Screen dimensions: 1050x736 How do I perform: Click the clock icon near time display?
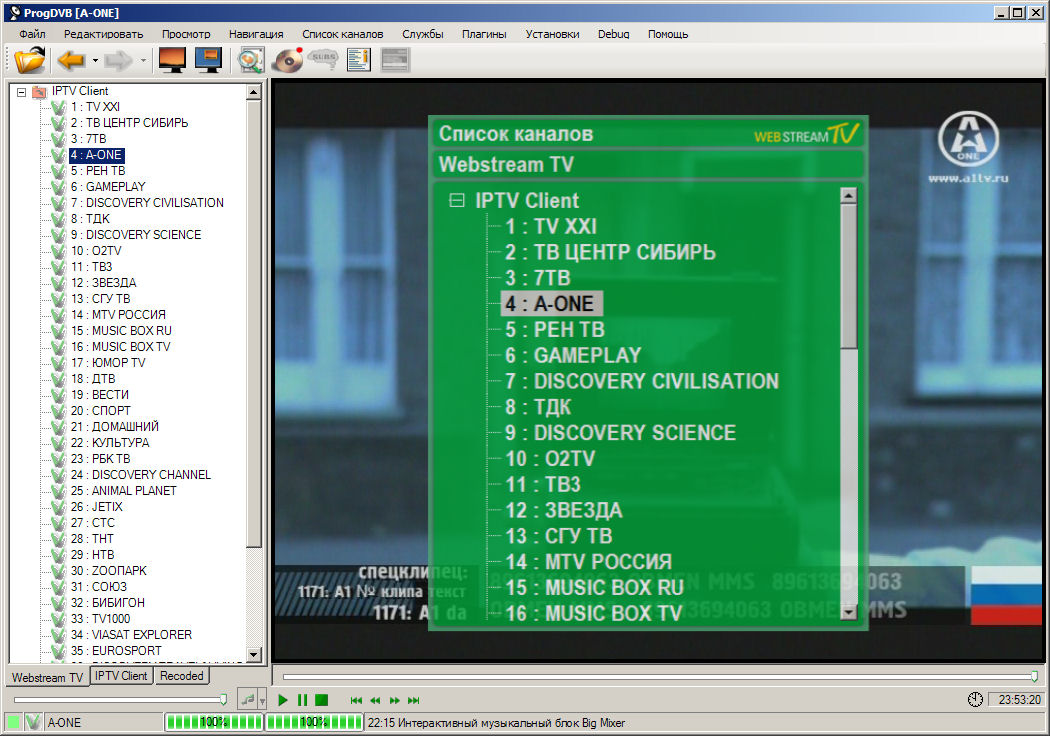[x=975, y=699]
